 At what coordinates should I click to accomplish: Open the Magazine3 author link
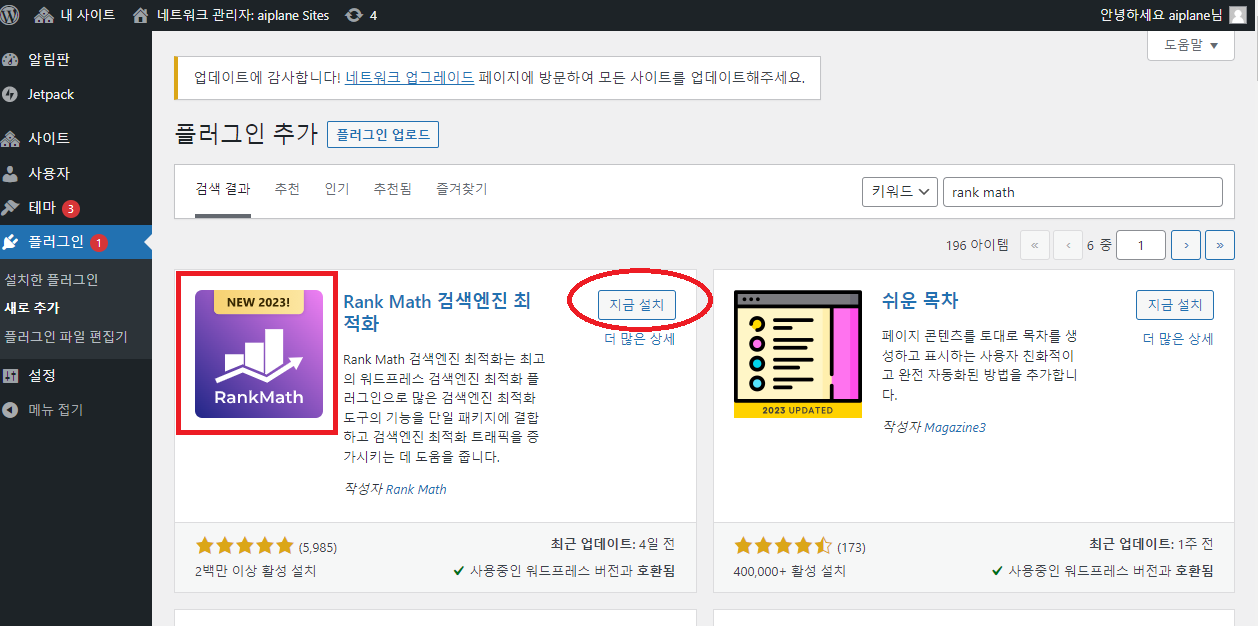pyautogui.click(x=955, y=427)
